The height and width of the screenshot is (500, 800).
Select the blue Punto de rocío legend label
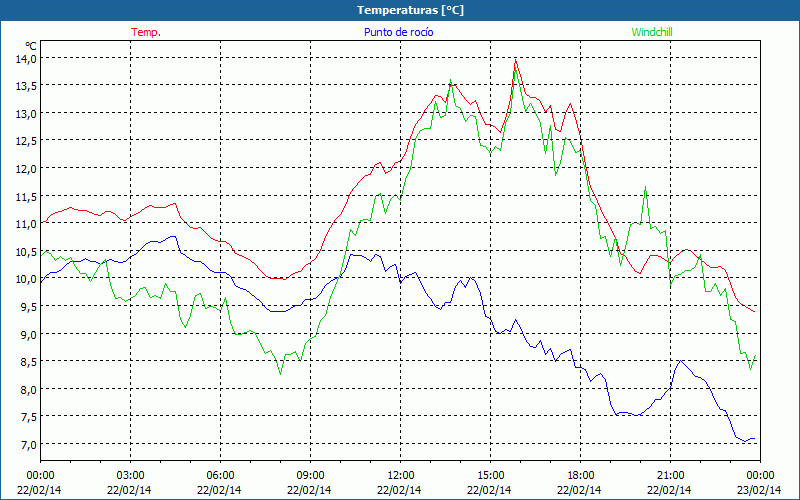(398, 32)
